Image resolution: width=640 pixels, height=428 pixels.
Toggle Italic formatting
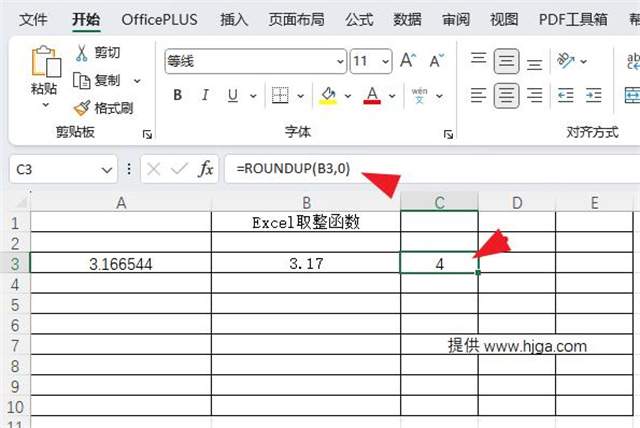(205, 95)
